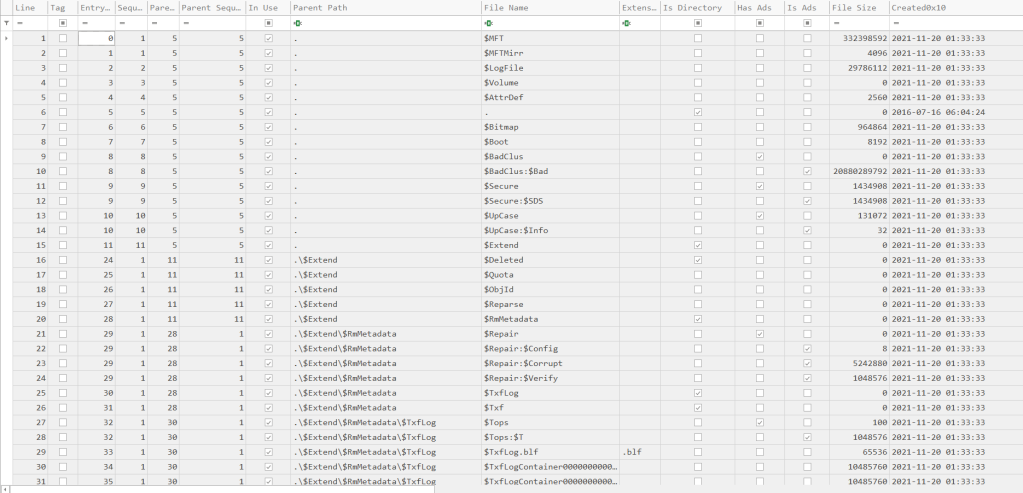Click the row indicator arrow beside line 1
Screen dimensions: 1023x493
pos(6,38)
